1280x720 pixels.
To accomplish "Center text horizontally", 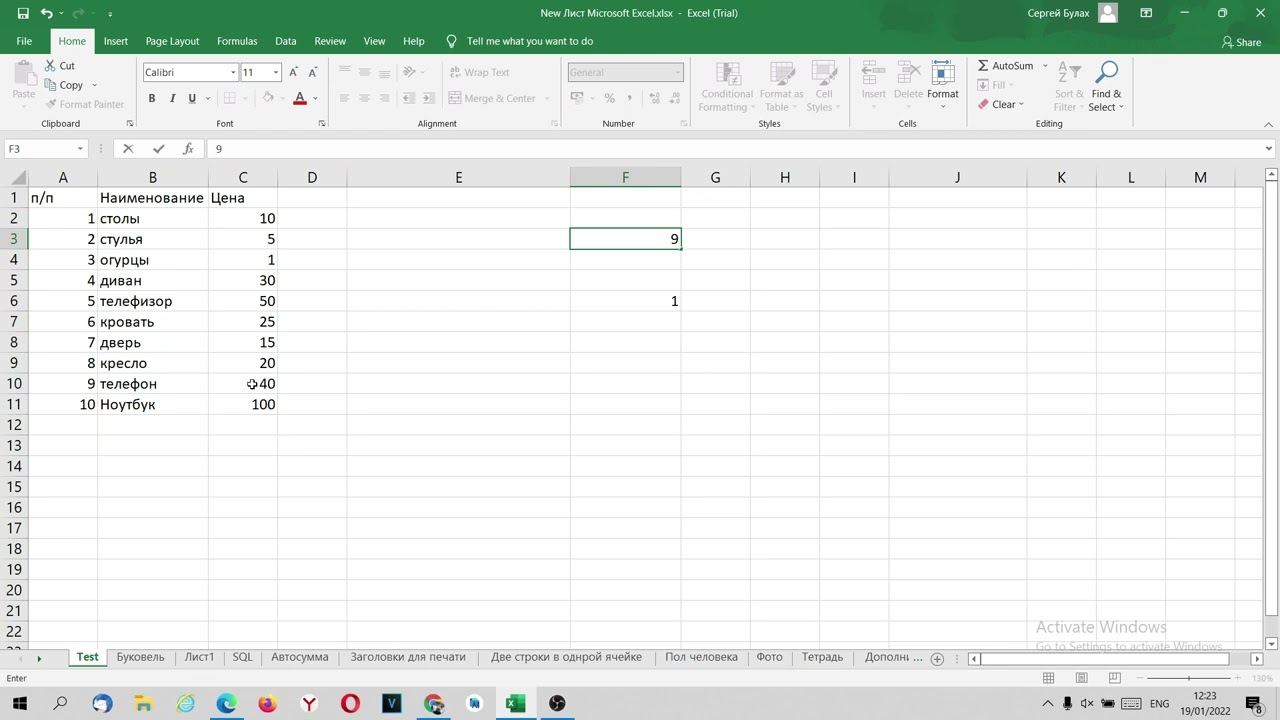I will coord(364,98).
